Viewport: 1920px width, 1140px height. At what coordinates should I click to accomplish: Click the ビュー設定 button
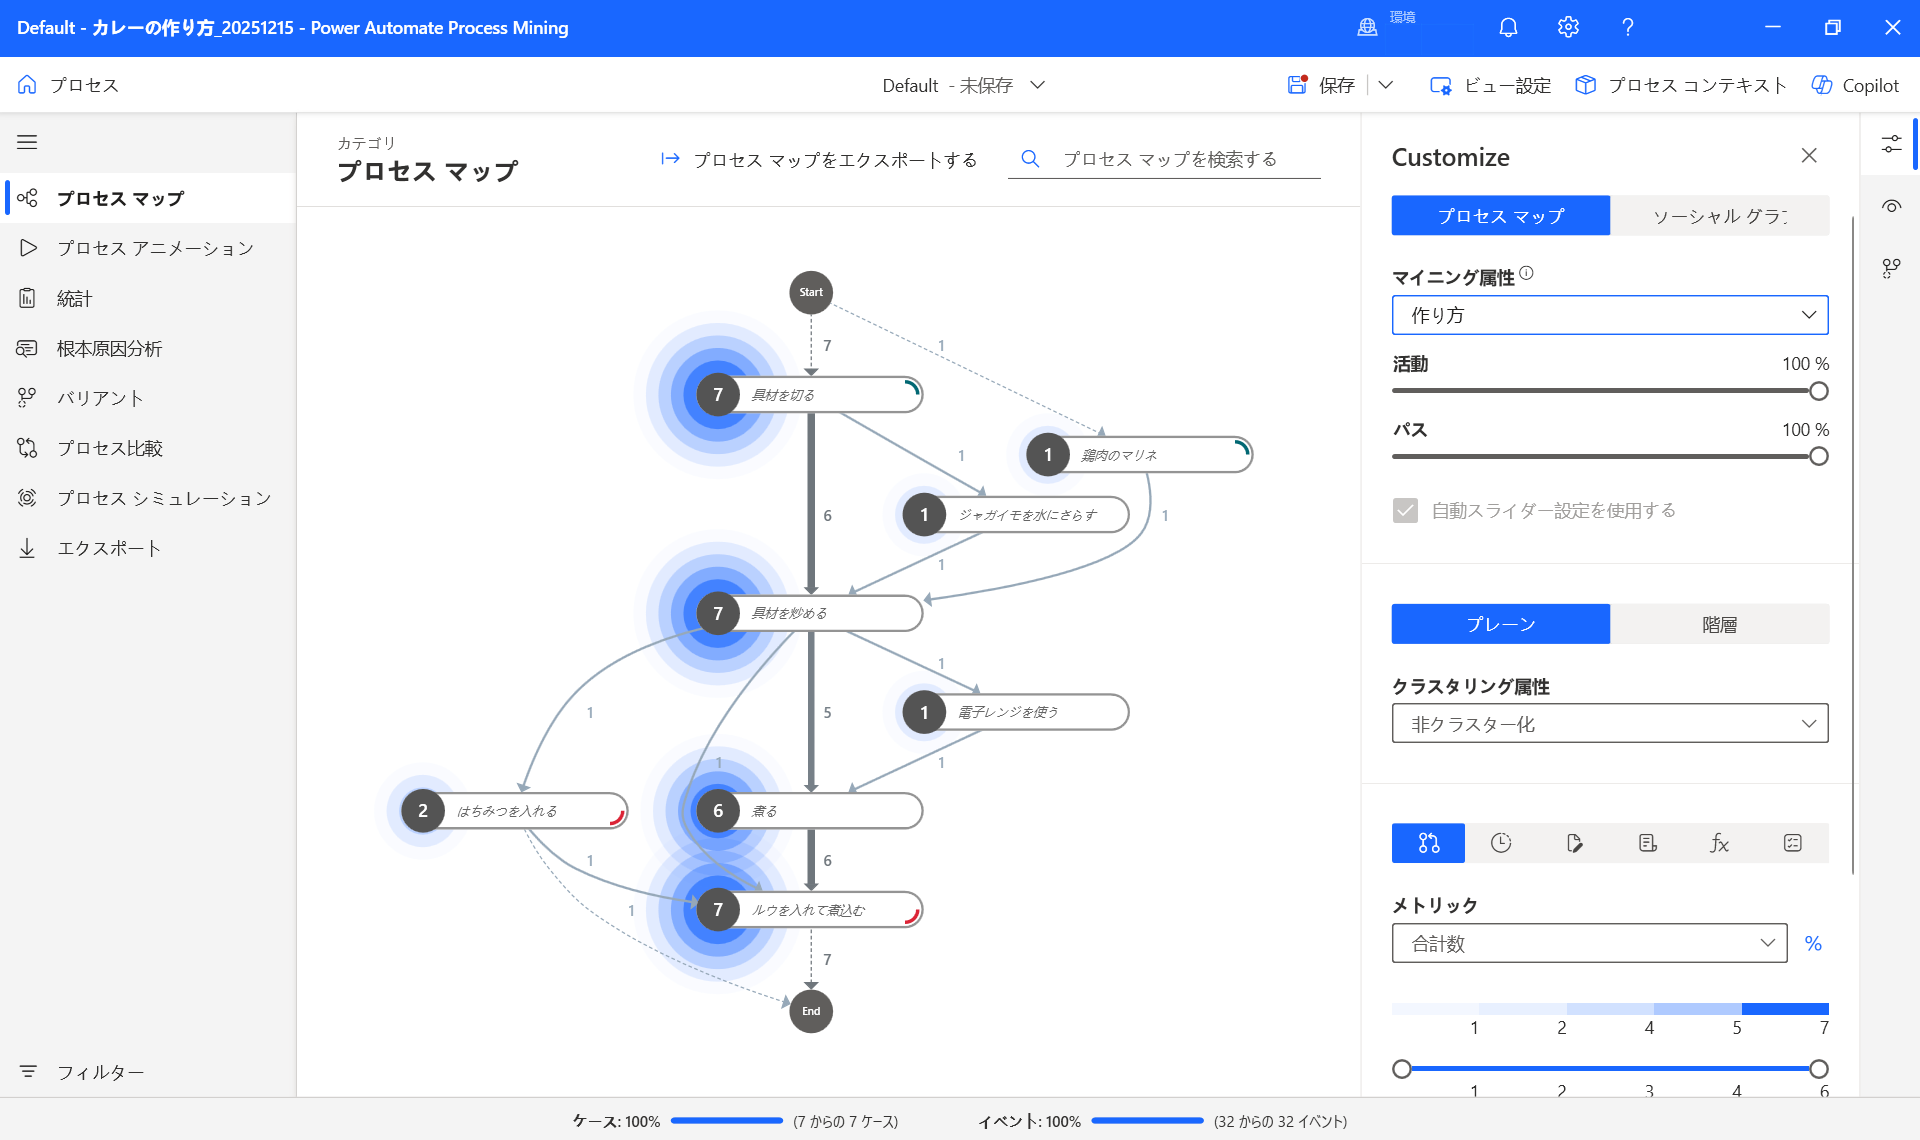[1490, 85]
